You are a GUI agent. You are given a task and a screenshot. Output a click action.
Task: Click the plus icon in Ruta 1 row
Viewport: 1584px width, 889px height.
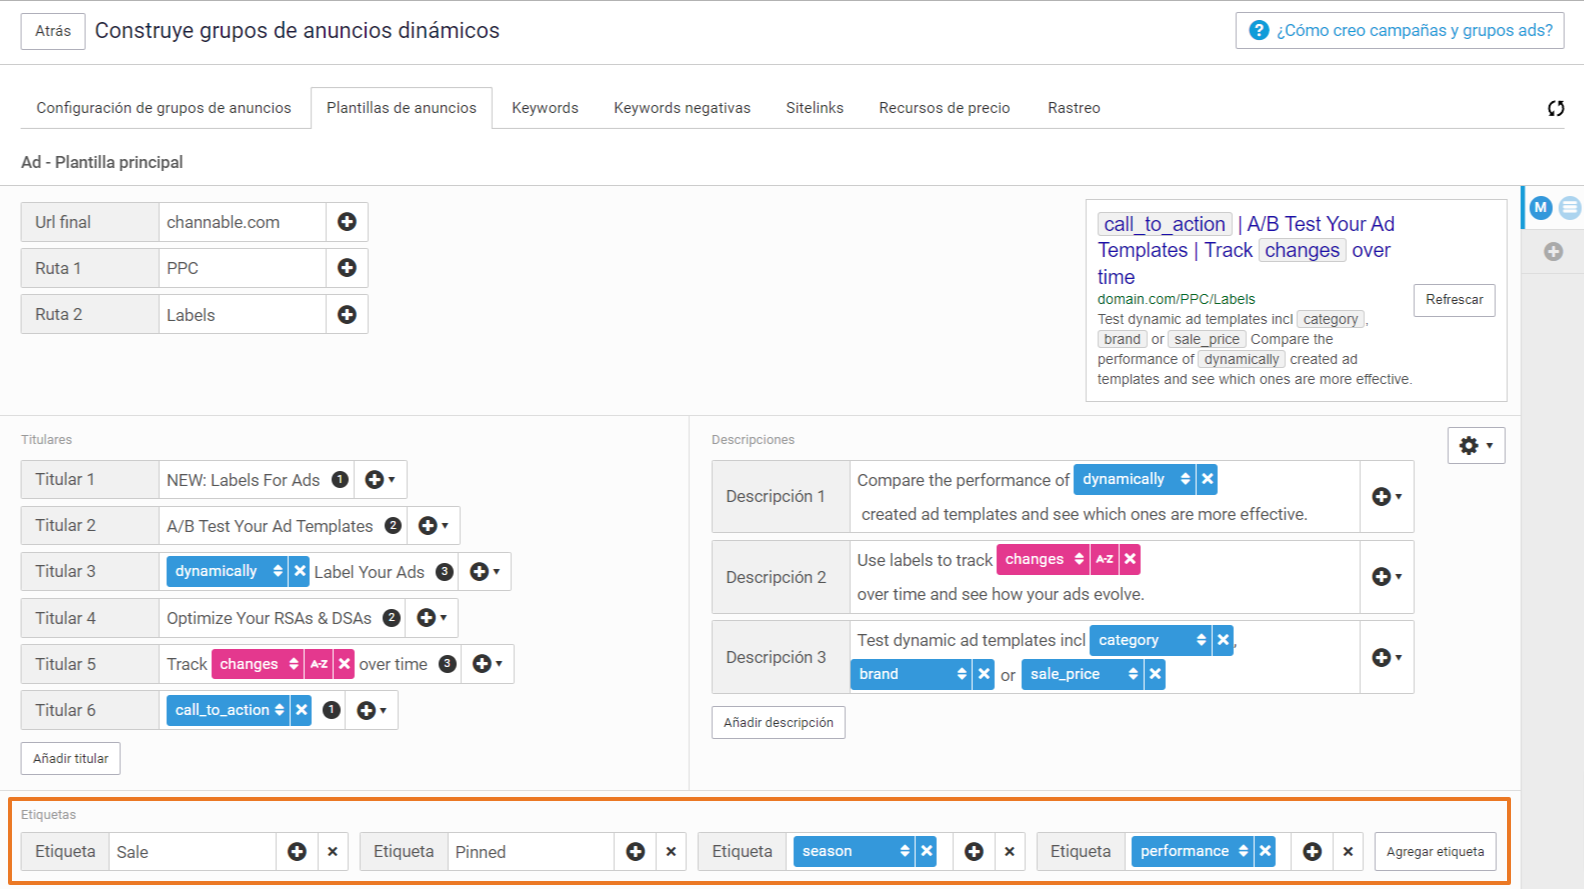click(x=347, y=268)
